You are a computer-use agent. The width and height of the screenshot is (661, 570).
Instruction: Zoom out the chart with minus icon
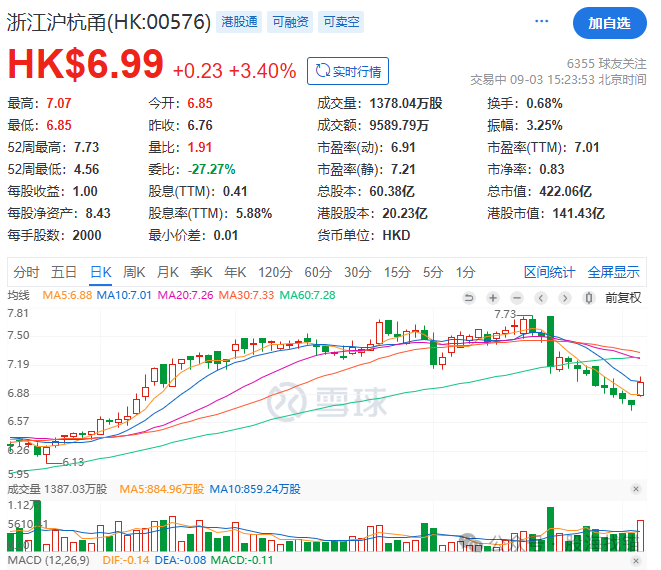click(x=517, y=298)
